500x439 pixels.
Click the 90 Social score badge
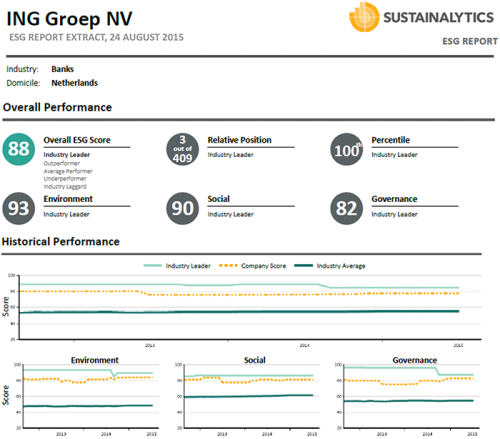pos(183,208)
